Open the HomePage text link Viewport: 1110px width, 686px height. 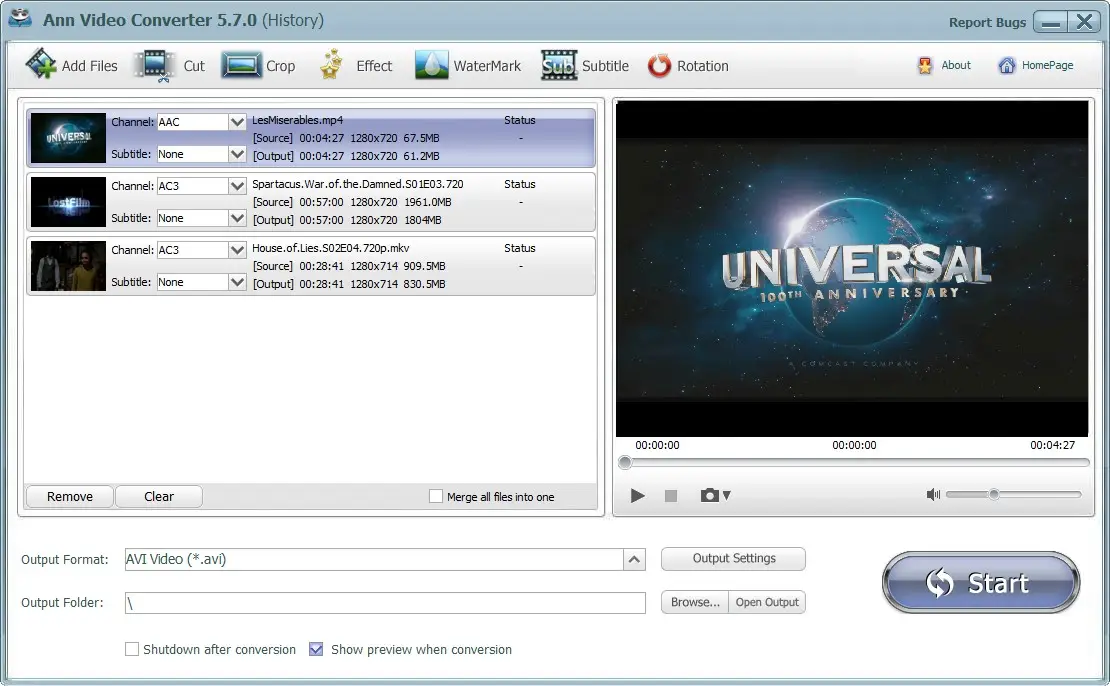(1047, 65)
